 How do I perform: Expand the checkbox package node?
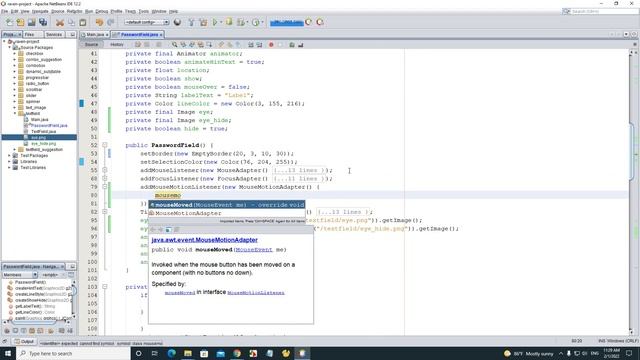click(x=15, y=53)
